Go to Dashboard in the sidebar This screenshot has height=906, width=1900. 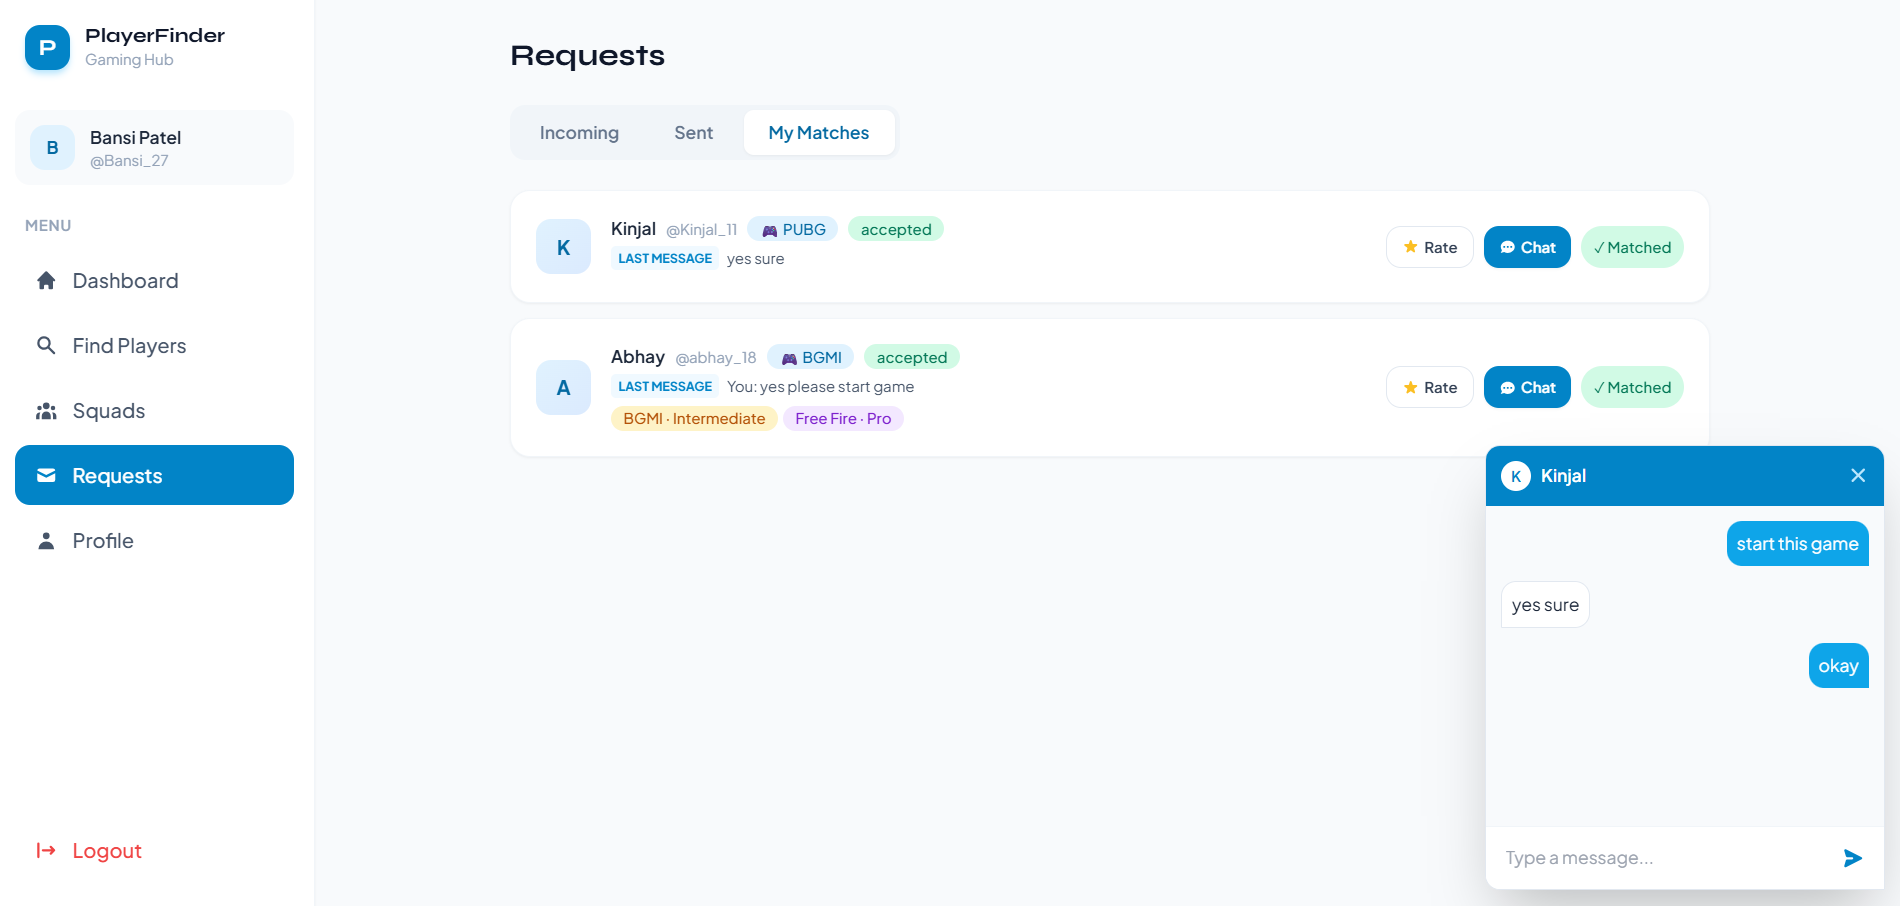[x=154, y=281]
